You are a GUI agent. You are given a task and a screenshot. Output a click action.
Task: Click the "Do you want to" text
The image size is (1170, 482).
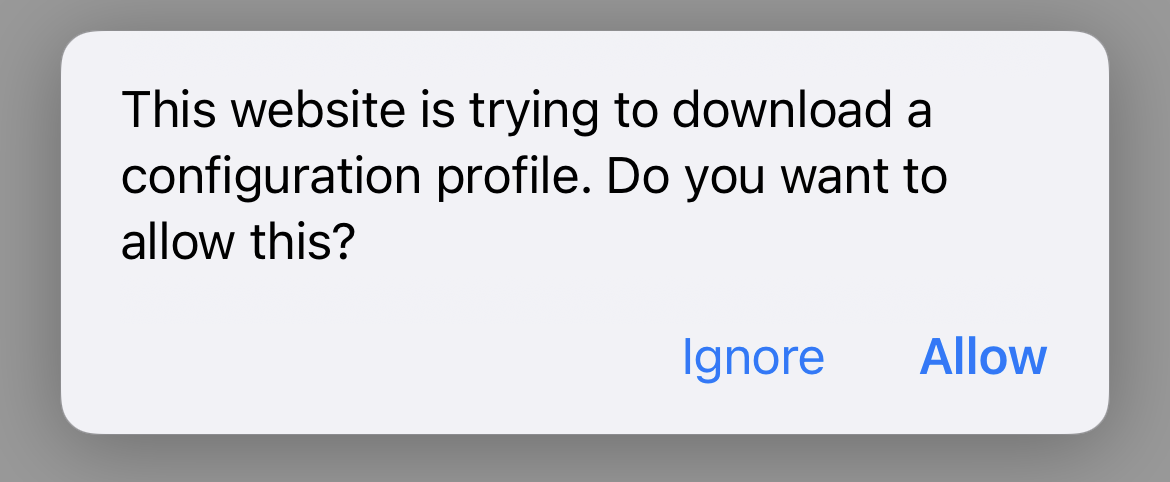pyautogui.click(x=777, y=179)
